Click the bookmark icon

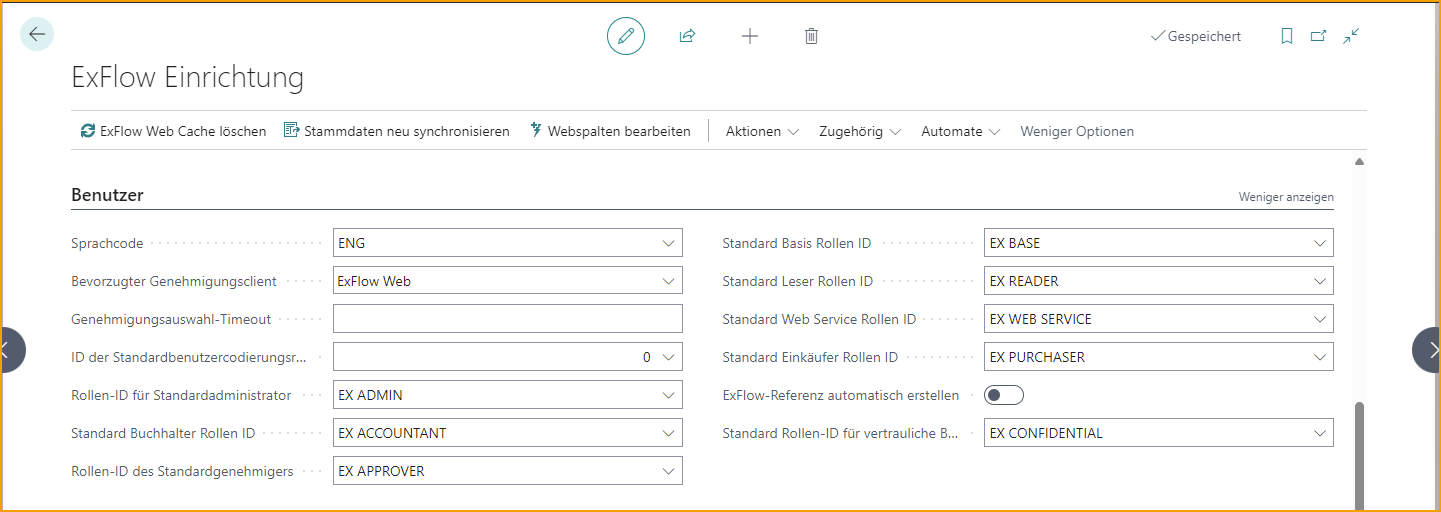pos(1287,36)
